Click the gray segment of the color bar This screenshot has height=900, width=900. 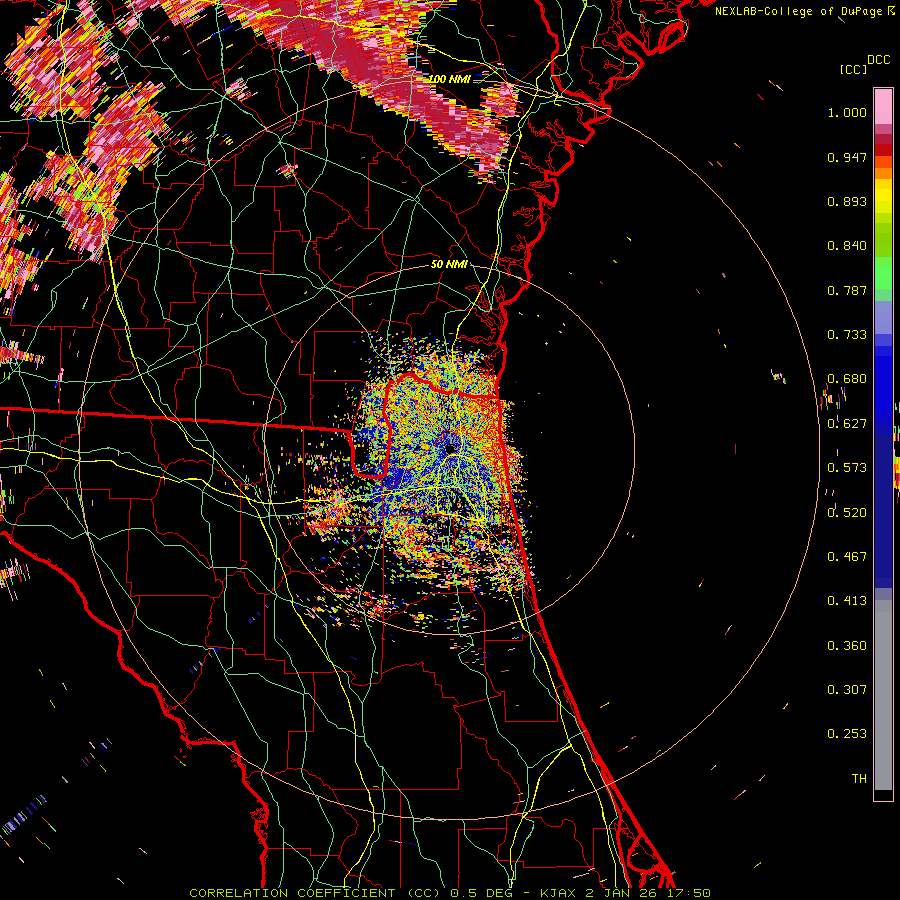[883, 695]
